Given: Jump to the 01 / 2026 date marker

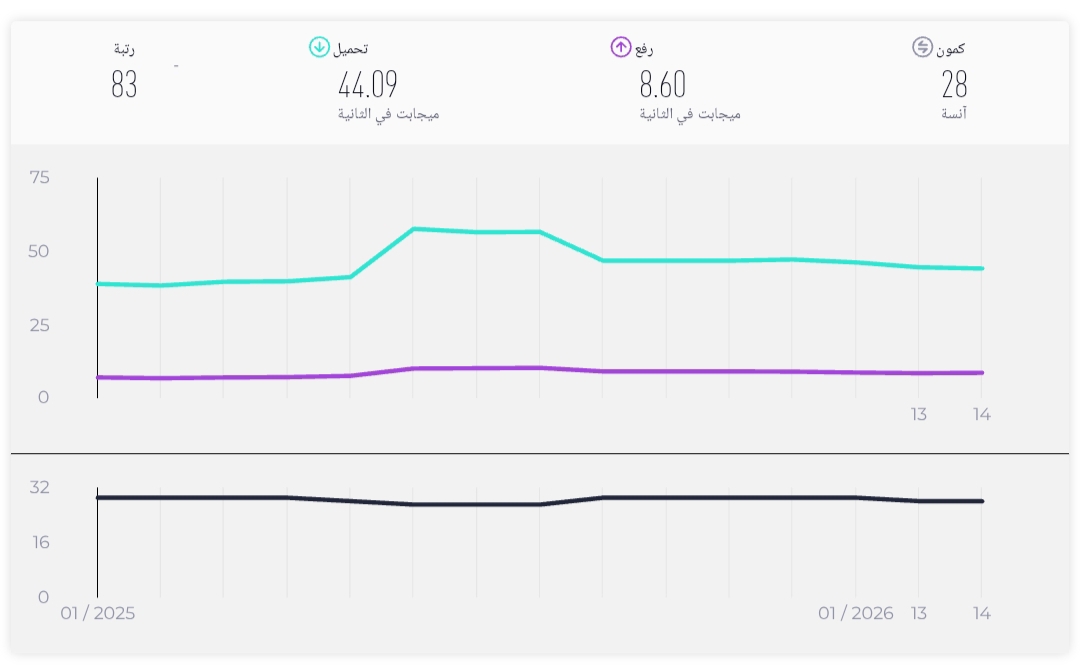Looking at the screenshot, I should [856, 613].
